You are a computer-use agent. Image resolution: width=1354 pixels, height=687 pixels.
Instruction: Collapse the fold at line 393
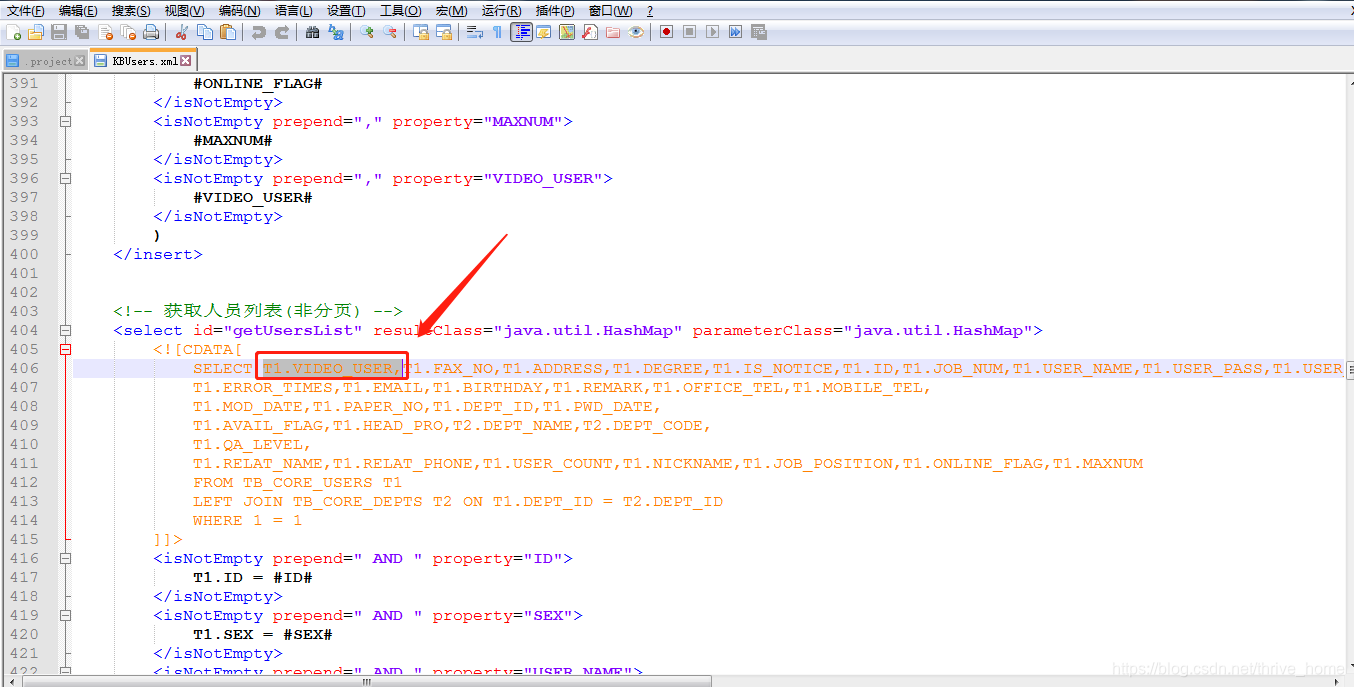66,121
